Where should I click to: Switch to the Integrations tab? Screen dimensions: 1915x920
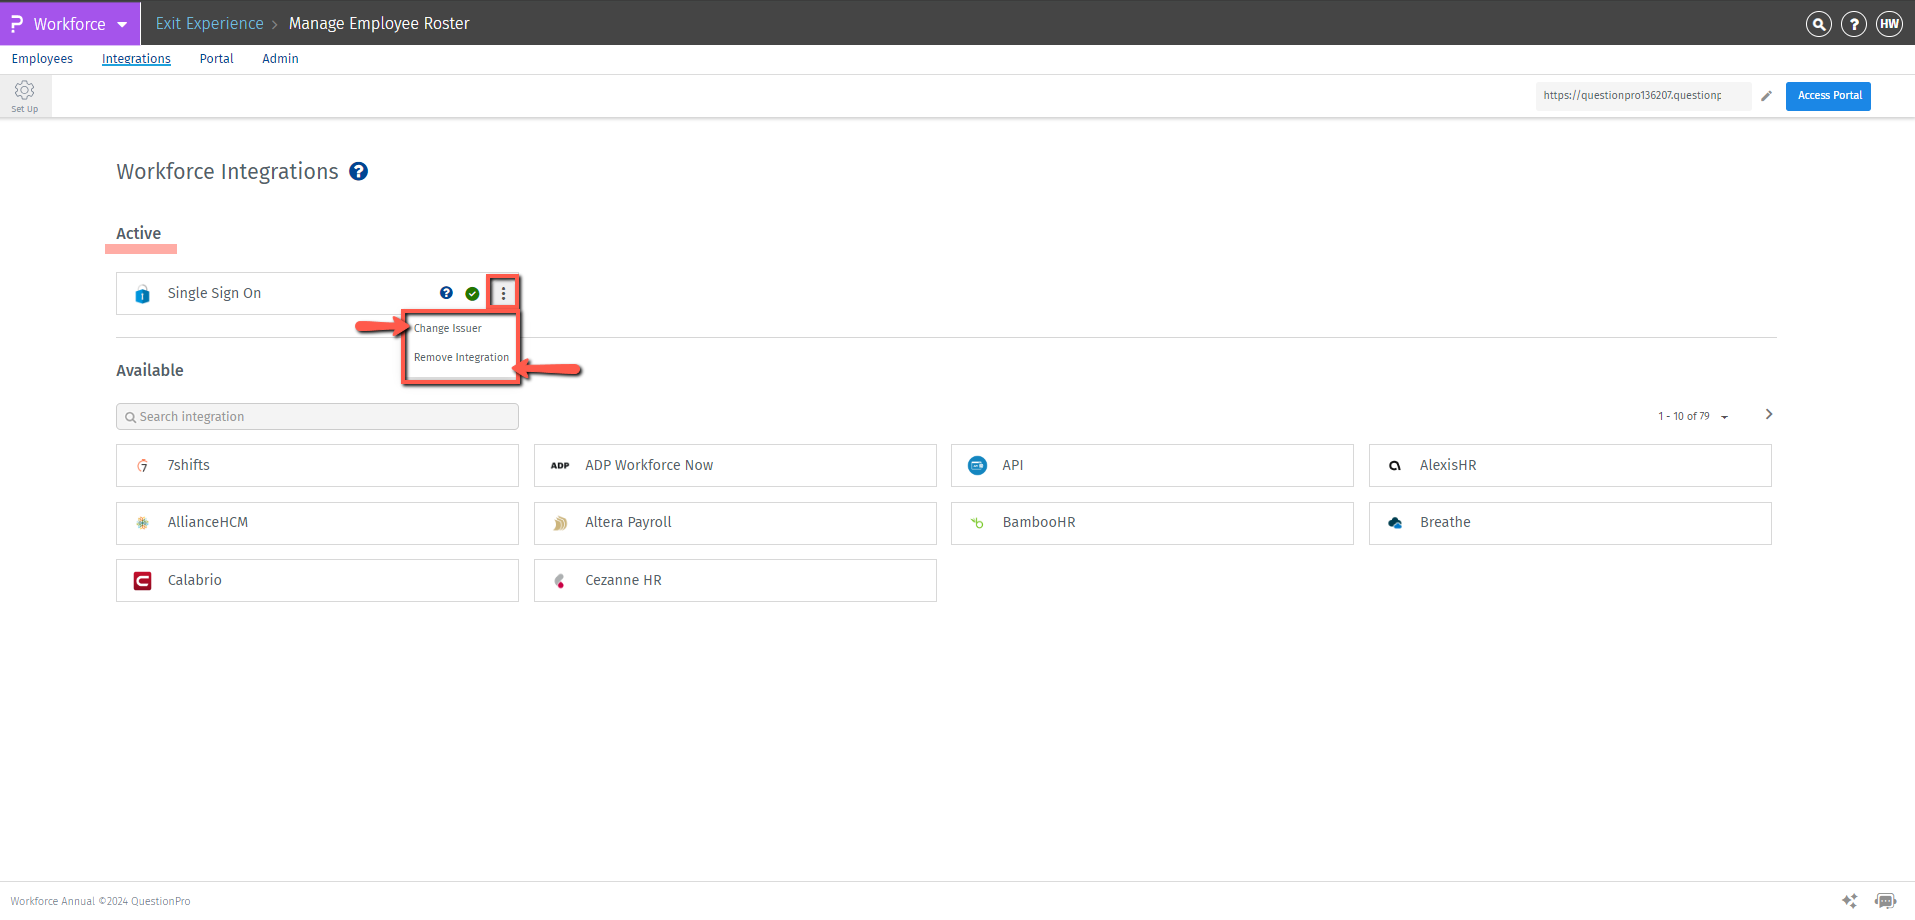pyautogui.click(x=136, y=59)
